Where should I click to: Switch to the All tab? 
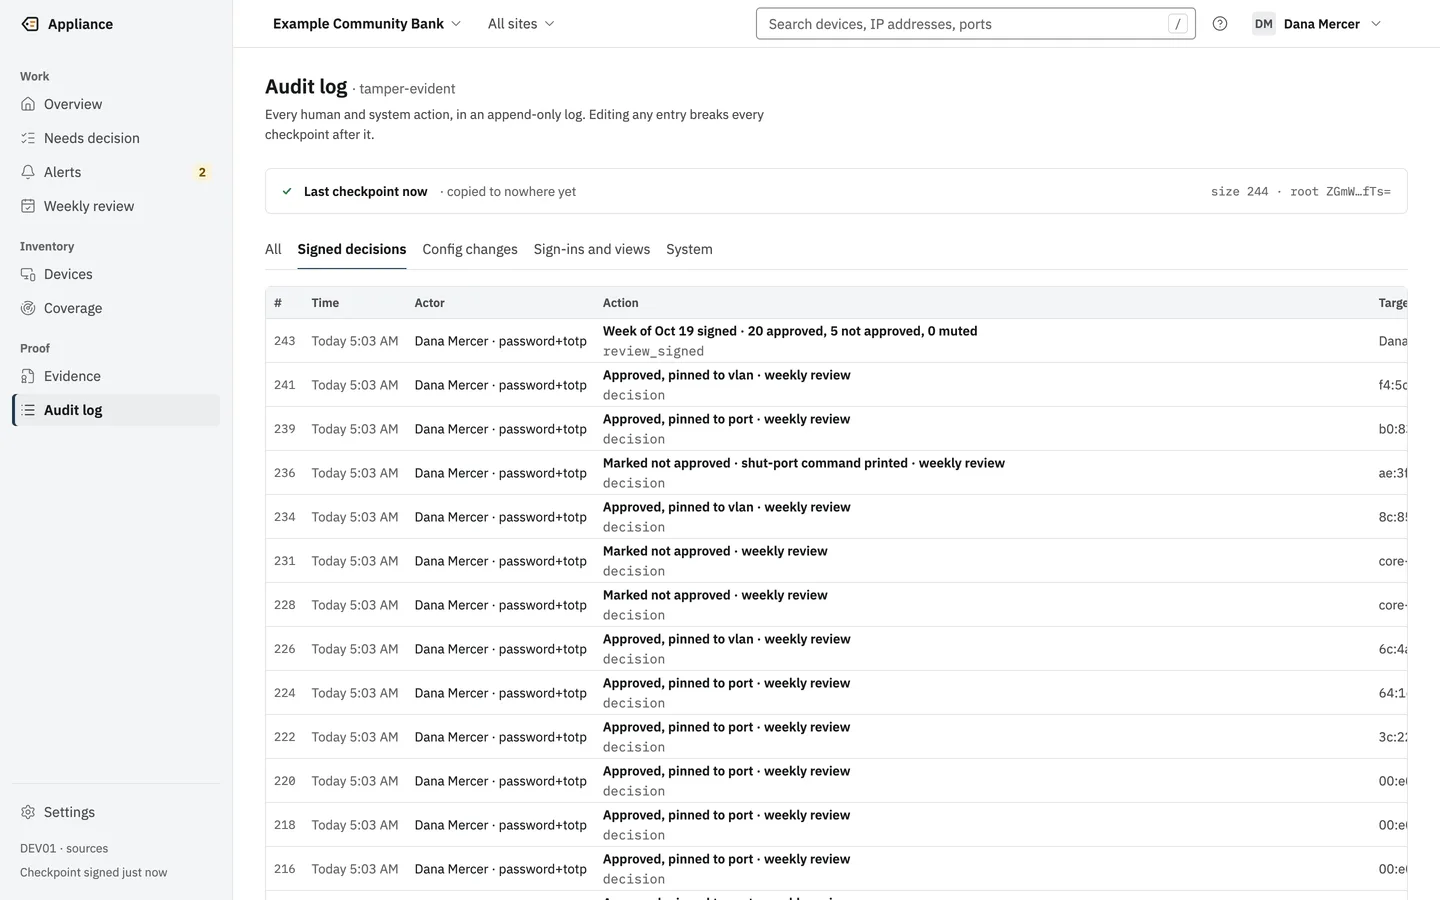click(x=273, y=249)
